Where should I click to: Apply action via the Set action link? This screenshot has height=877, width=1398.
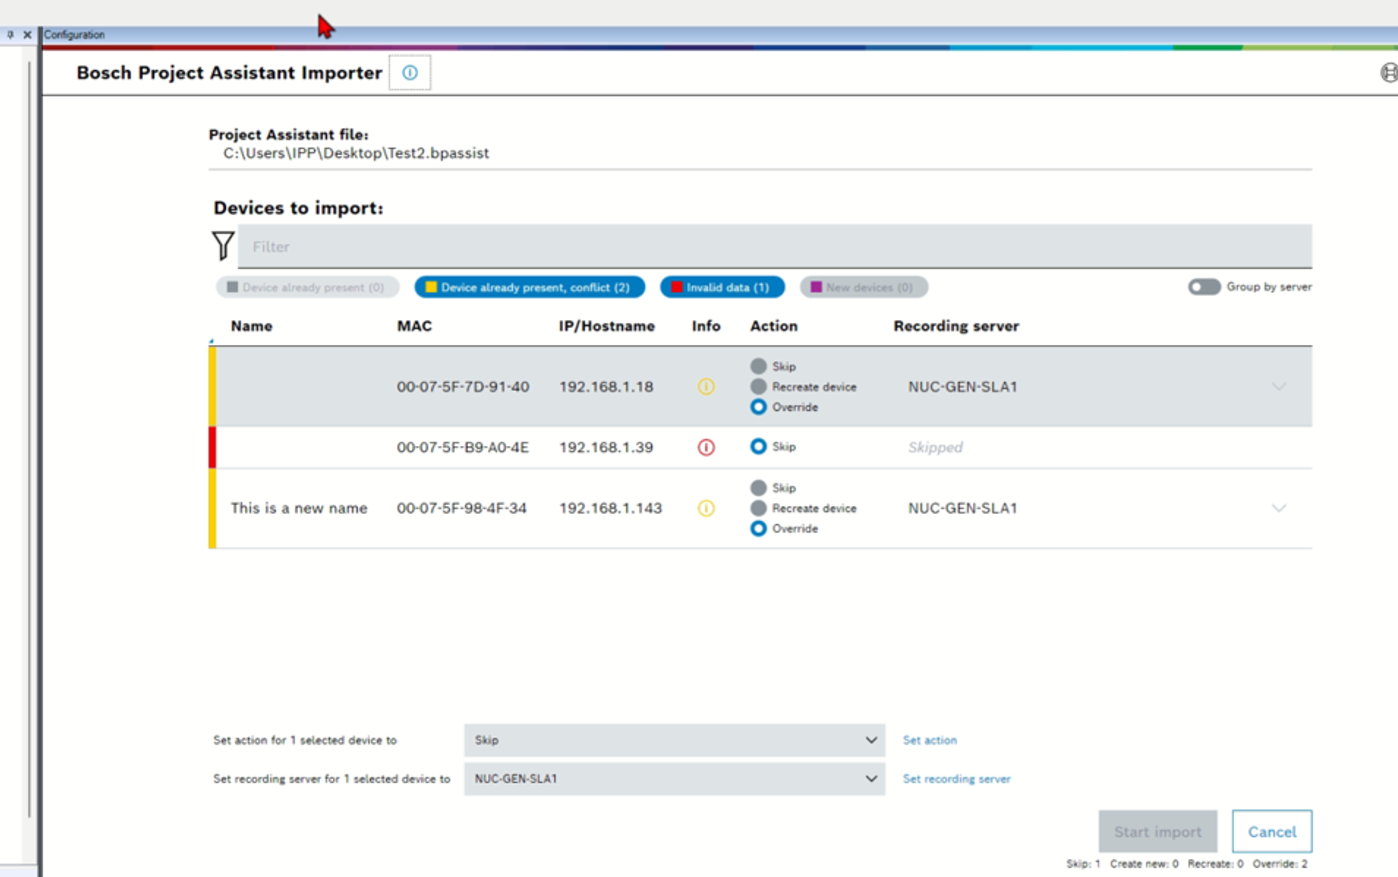(929, 740)
